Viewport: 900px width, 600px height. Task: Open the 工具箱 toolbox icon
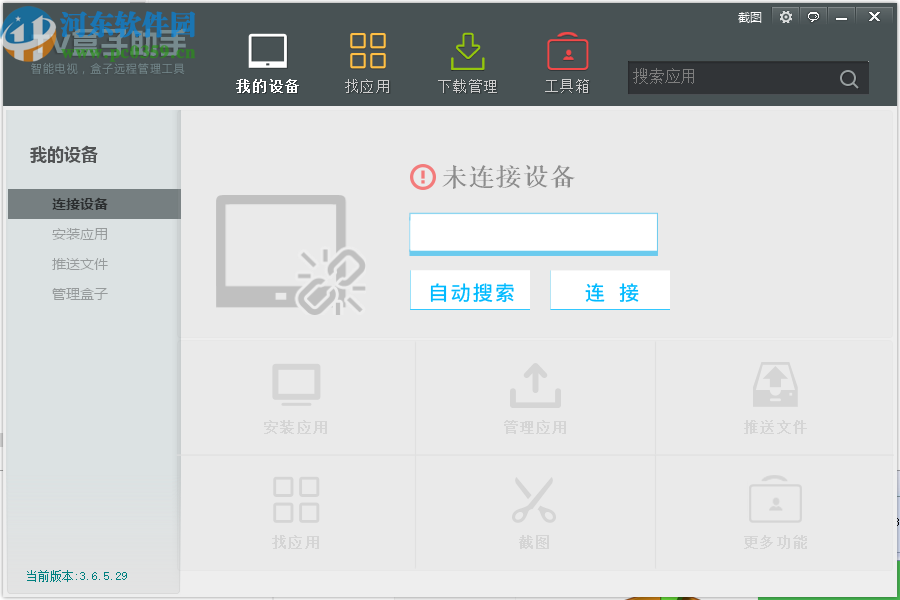click(x=567, y=50)
